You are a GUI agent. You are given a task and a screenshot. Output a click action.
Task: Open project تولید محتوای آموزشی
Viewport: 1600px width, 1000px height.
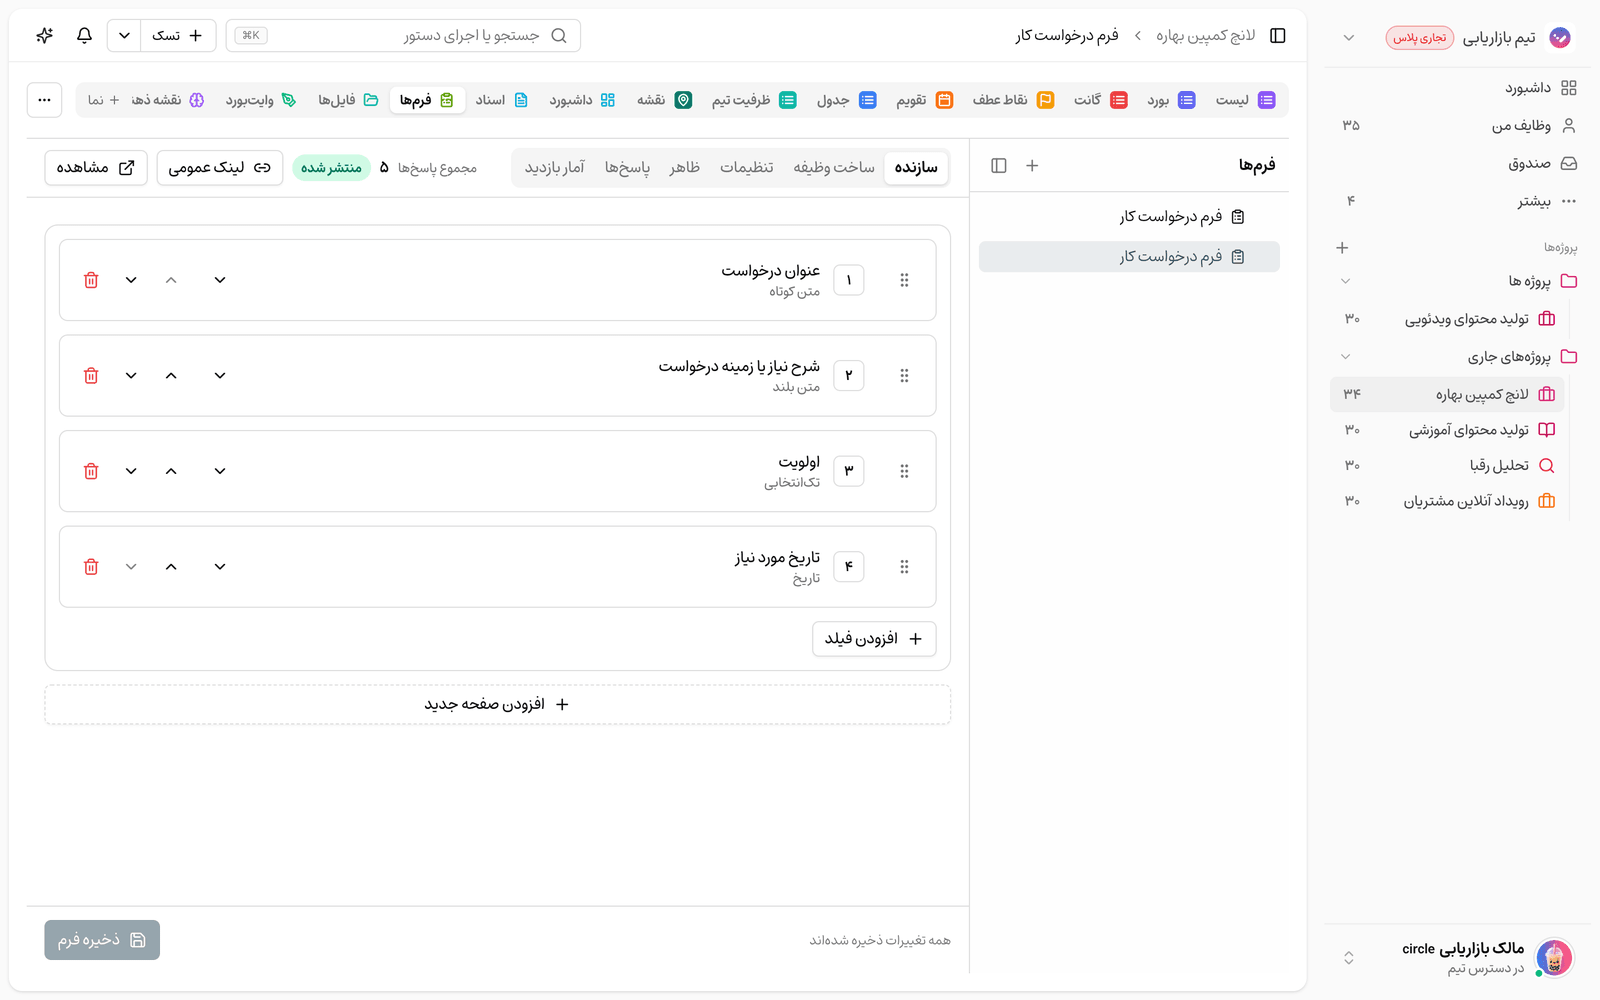tap(1448, 430)
